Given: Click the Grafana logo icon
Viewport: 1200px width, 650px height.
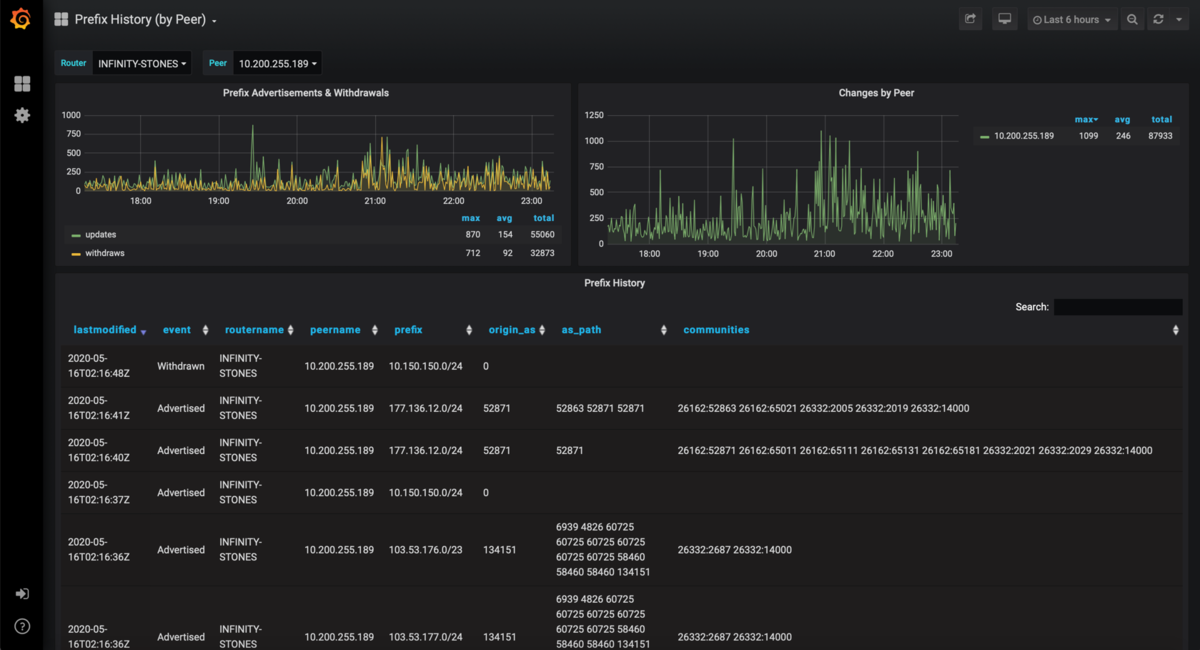Looking at the screenshot, I should [x=21, y=20].
